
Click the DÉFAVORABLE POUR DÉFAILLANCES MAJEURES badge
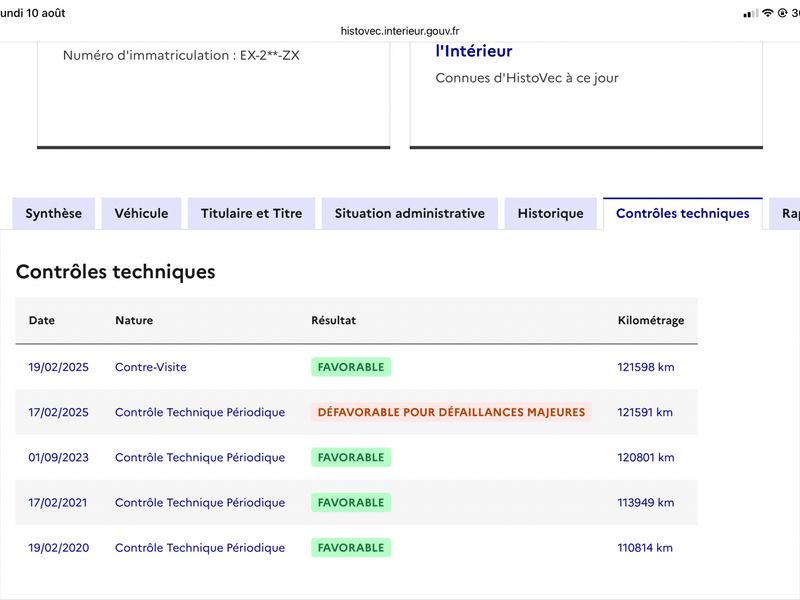click(x=452, y=412)
